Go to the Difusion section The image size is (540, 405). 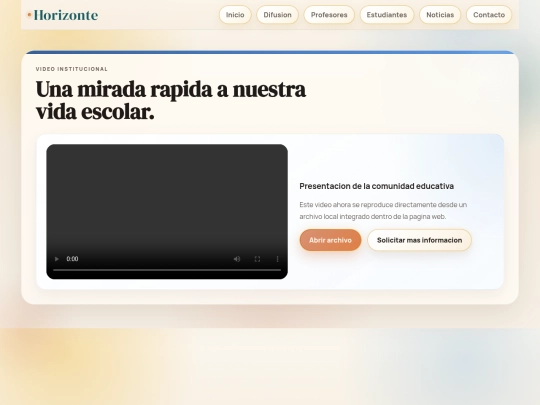point(278,15)
